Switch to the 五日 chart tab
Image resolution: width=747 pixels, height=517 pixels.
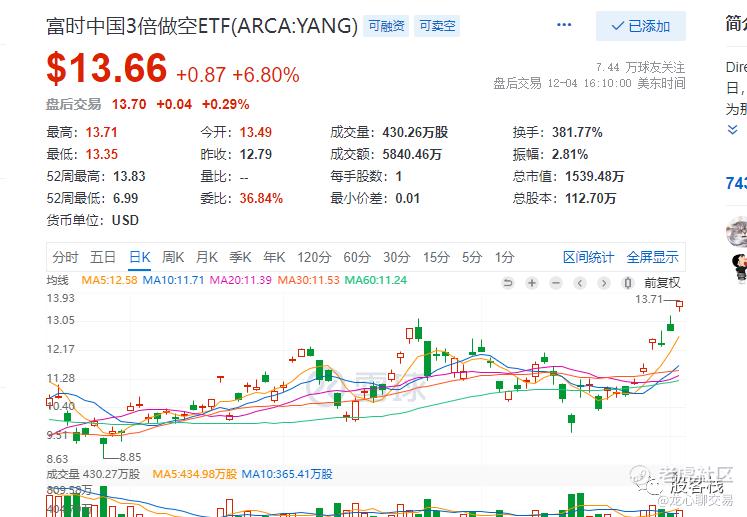pos(103,257)
